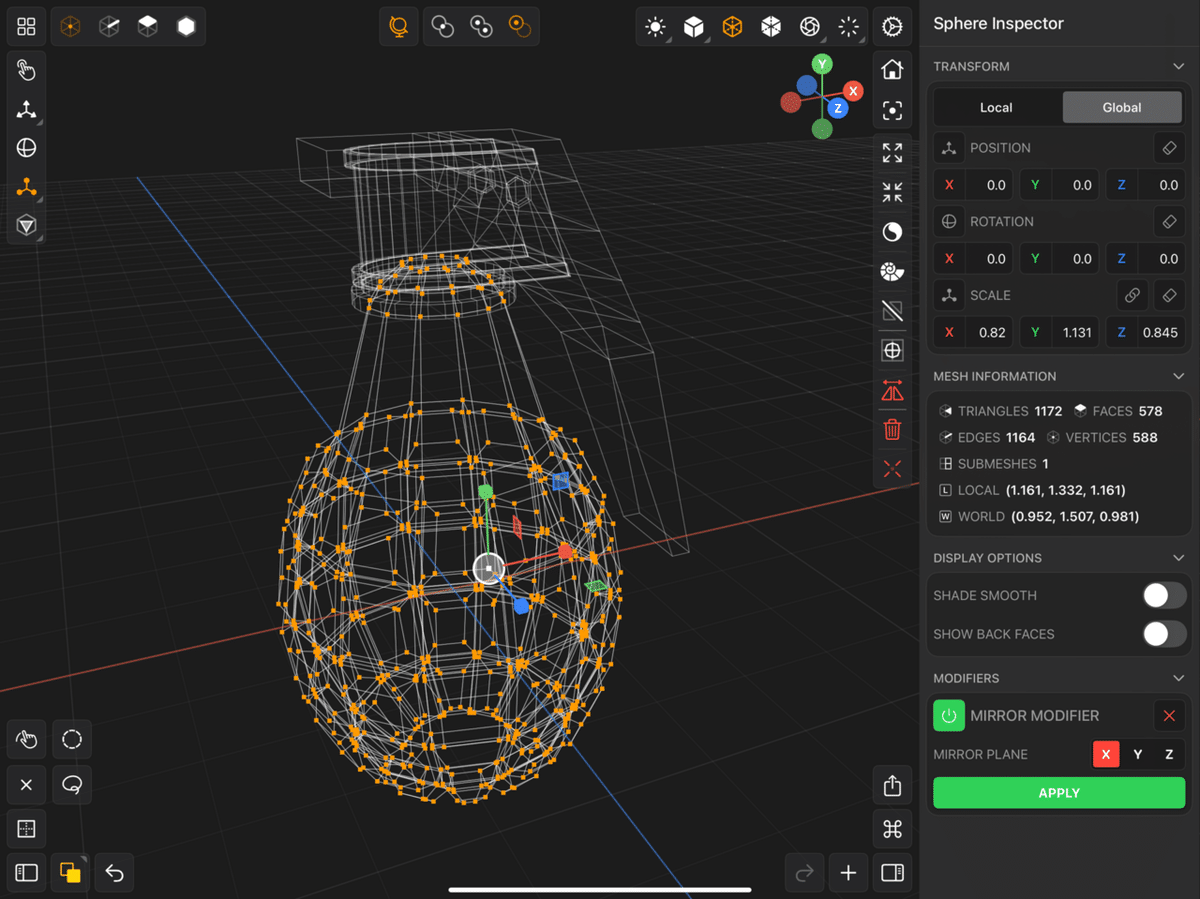The image size is (1200, 899).
Task: Select the red mirror icon on right toolbar
Action: 892,390
